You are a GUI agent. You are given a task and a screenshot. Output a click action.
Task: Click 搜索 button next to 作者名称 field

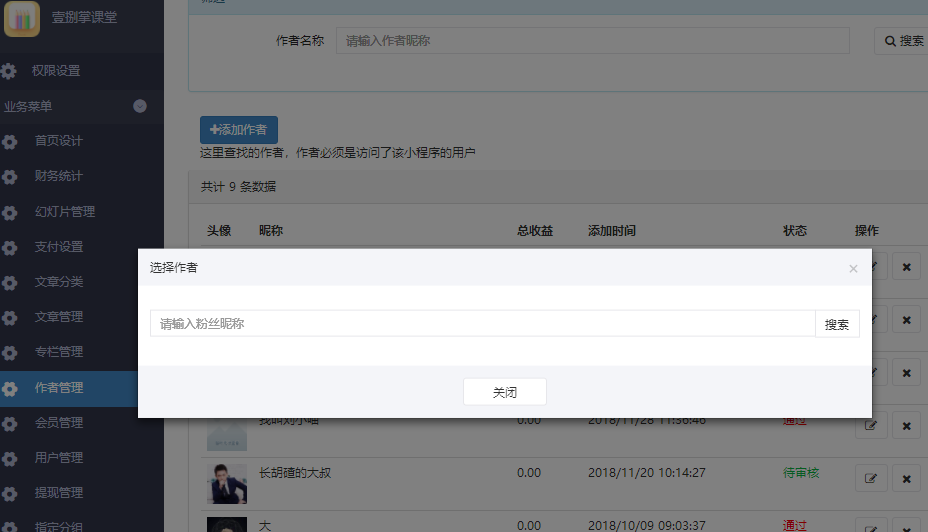(901, 41)
